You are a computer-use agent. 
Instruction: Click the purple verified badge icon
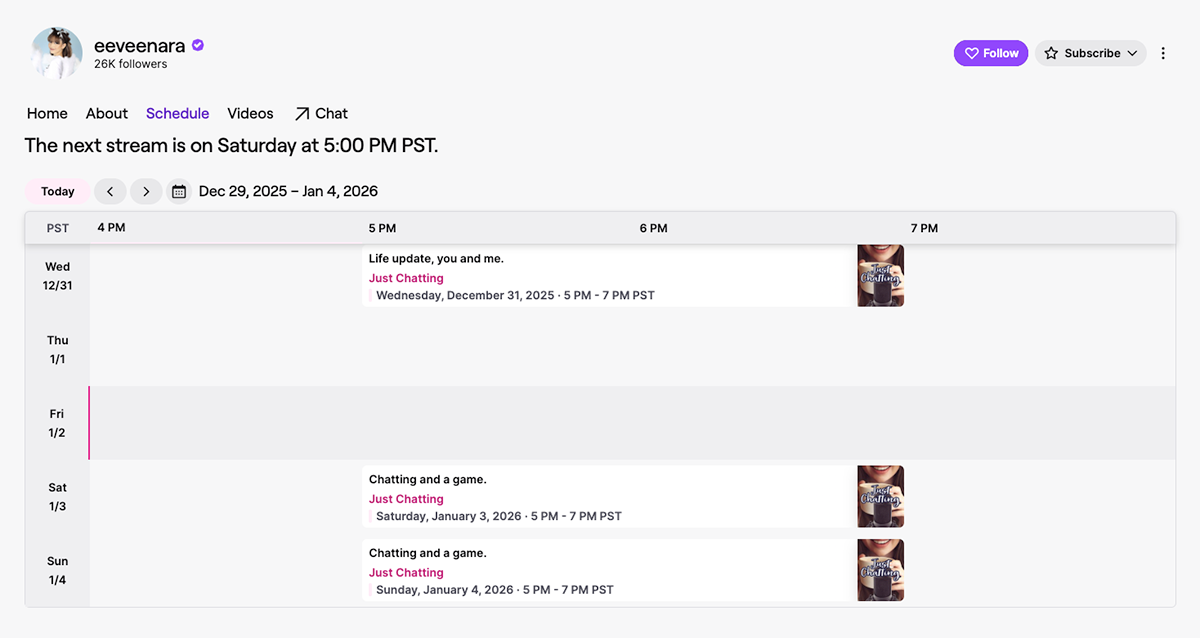(198, 45)
